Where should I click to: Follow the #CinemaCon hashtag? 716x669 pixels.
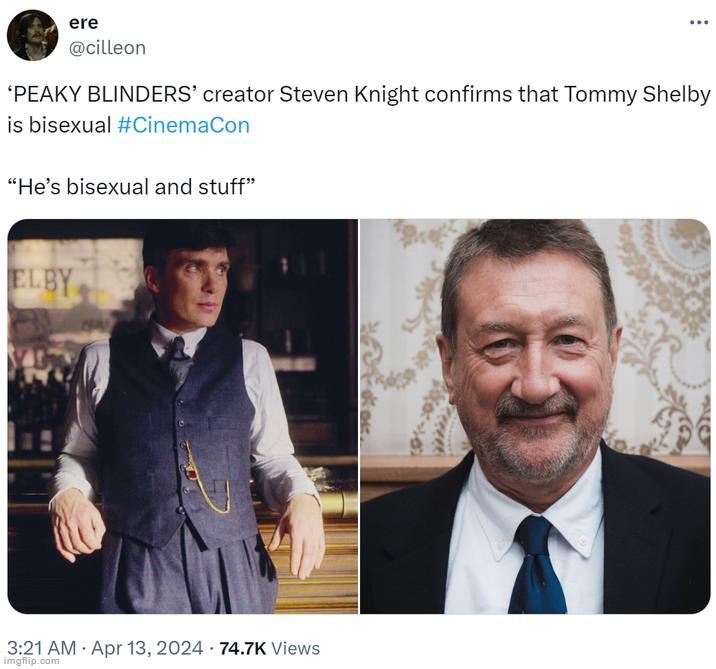184,125
